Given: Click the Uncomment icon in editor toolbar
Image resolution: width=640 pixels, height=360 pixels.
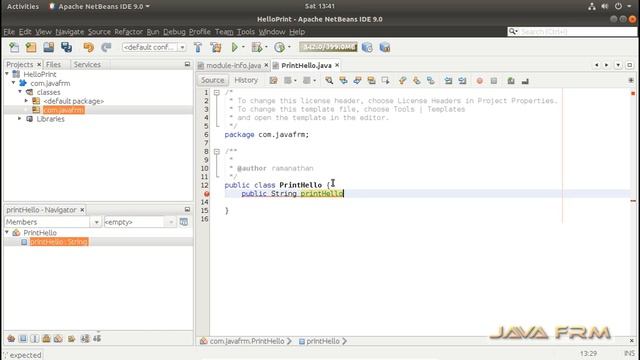Looking at the screenshot, I should tap(525, 81).
